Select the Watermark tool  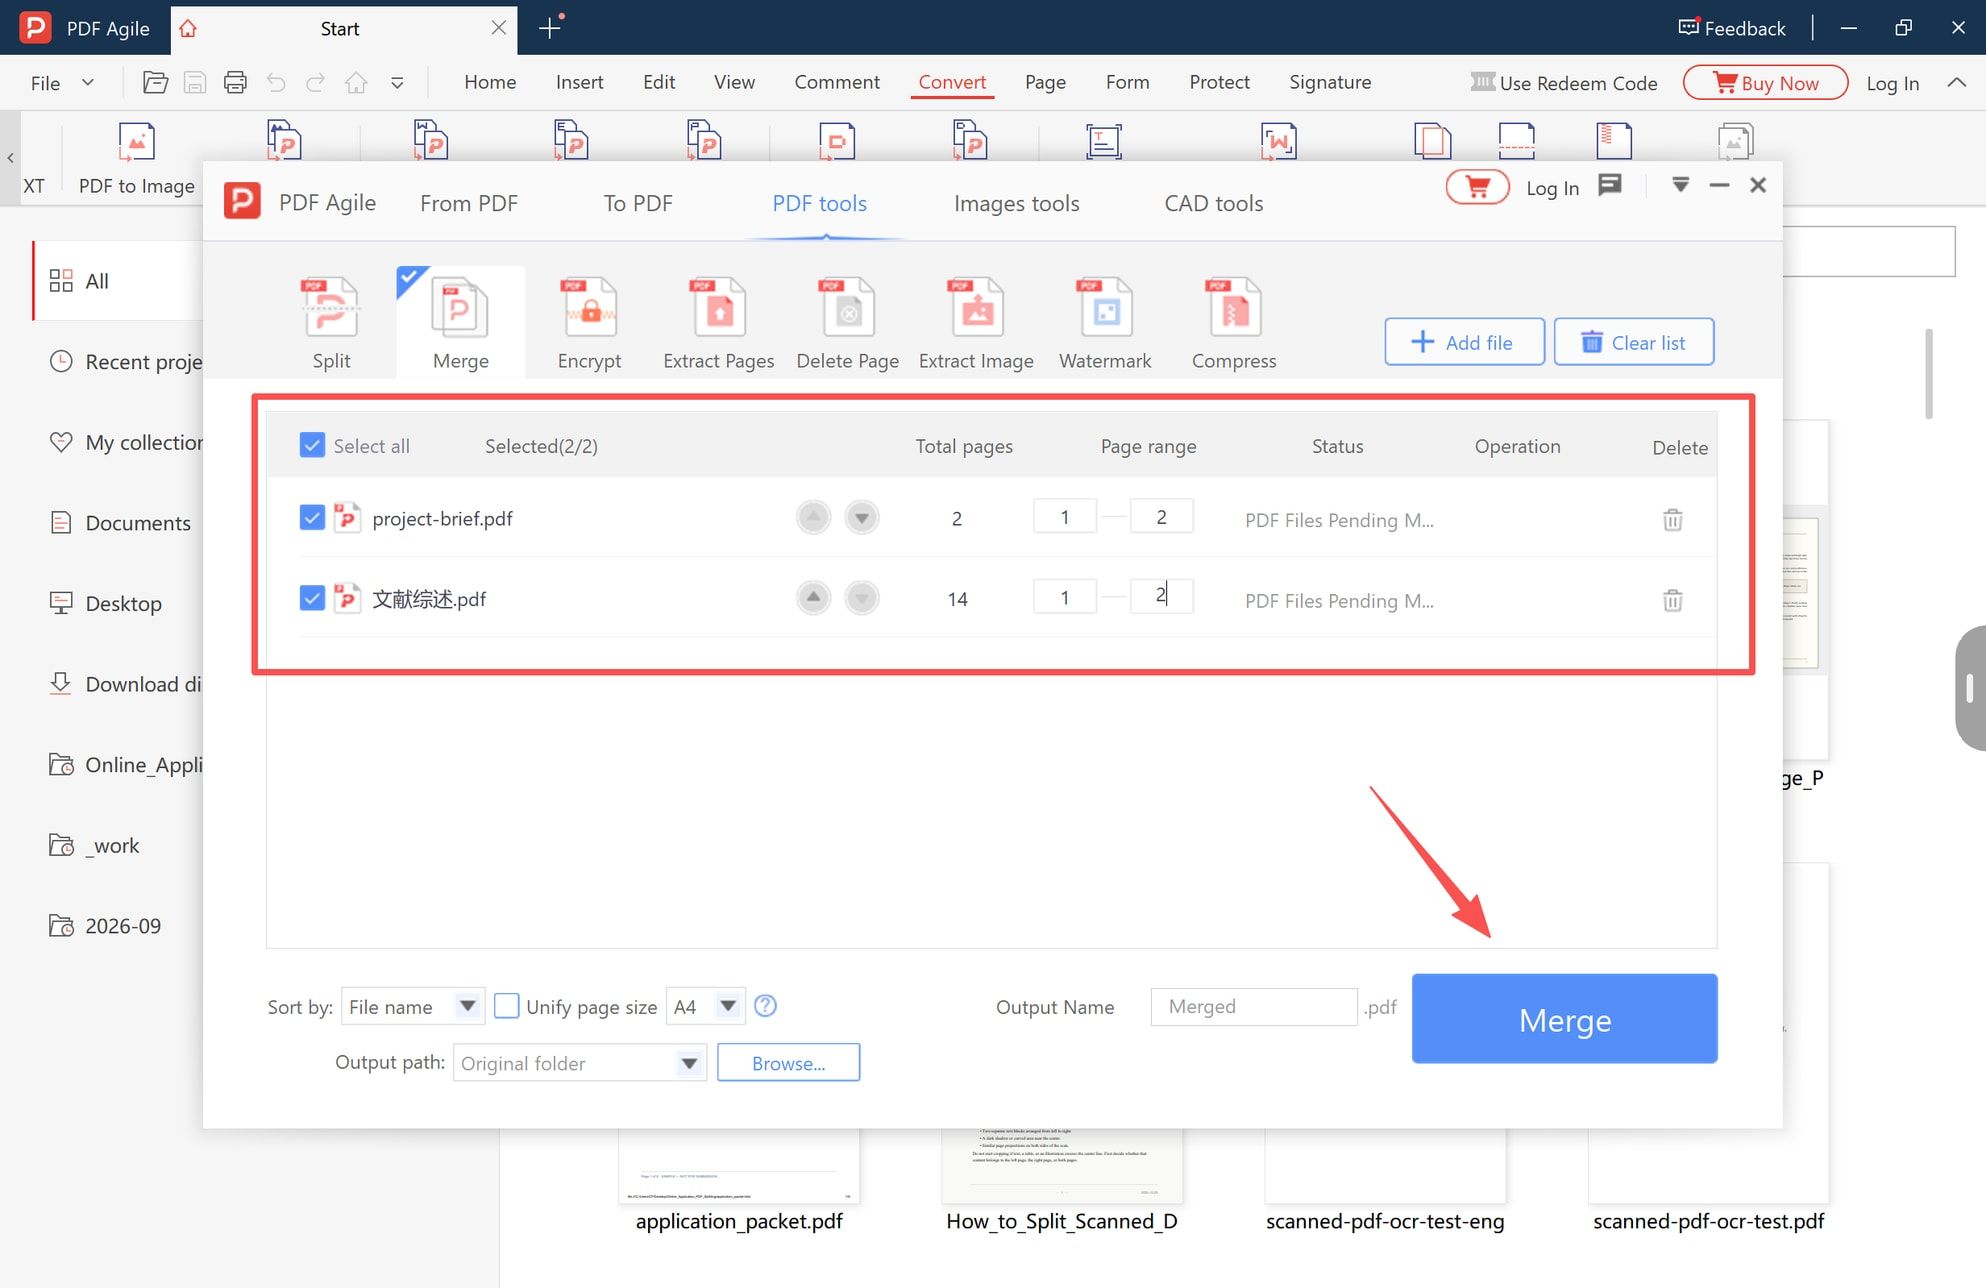(1105, 323)
